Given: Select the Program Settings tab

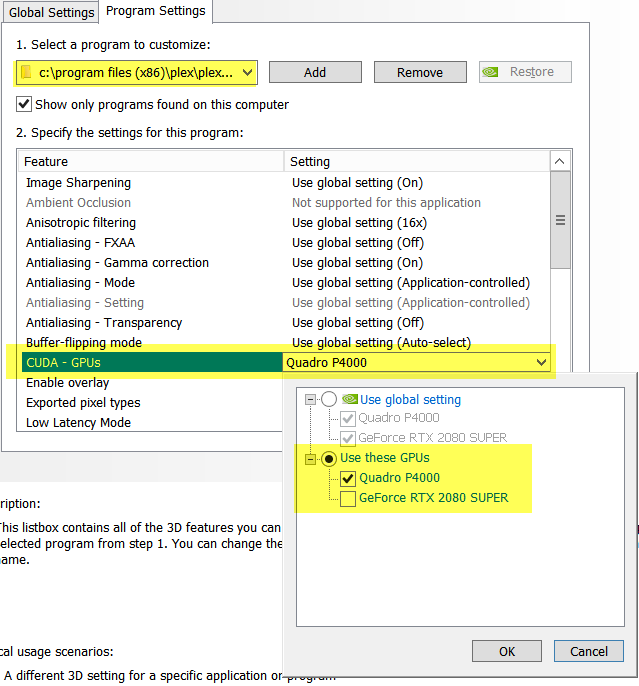Looking at the screenshot, I should 156,11.
